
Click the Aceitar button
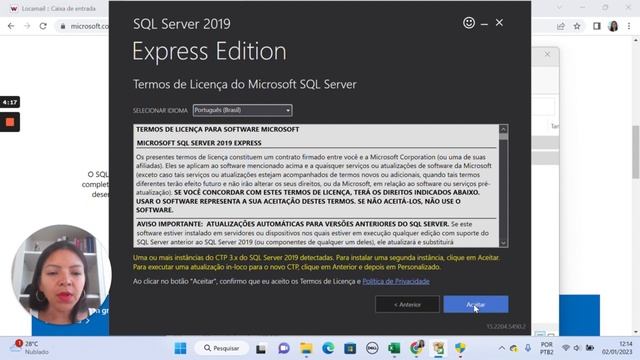[x=476, y=304]
